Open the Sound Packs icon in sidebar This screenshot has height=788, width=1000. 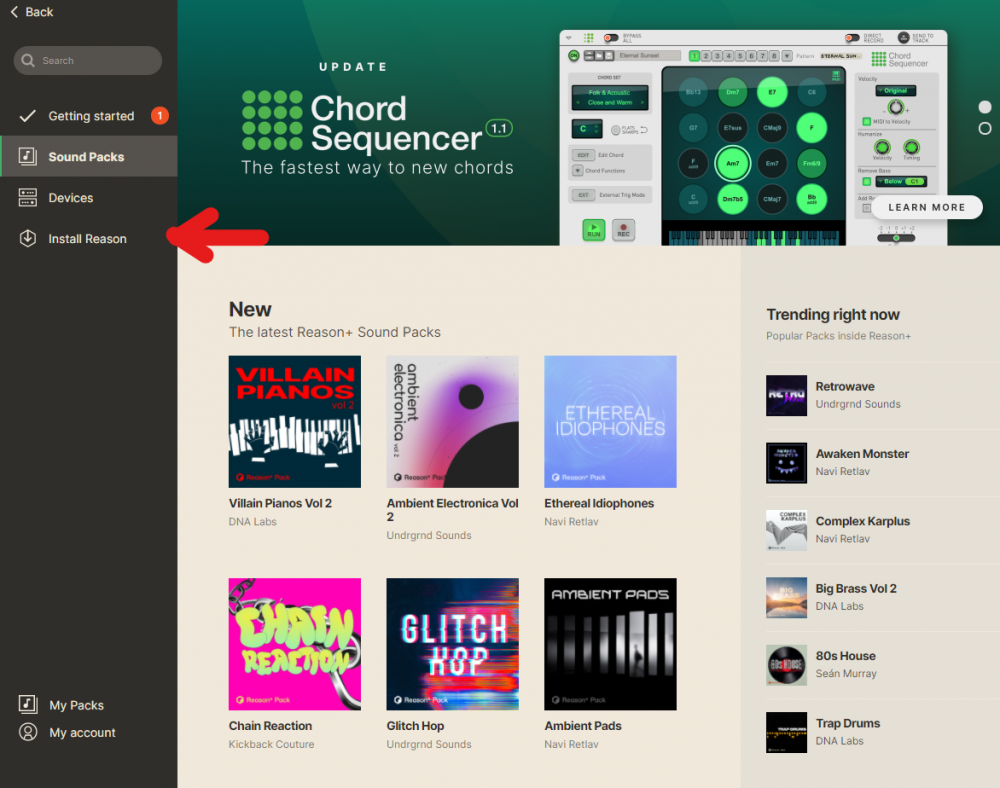tap(27, 157)
